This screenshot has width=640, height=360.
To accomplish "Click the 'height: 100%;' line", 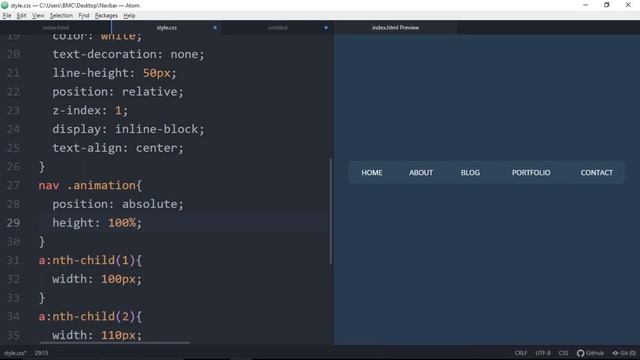I will coord(97,223).
